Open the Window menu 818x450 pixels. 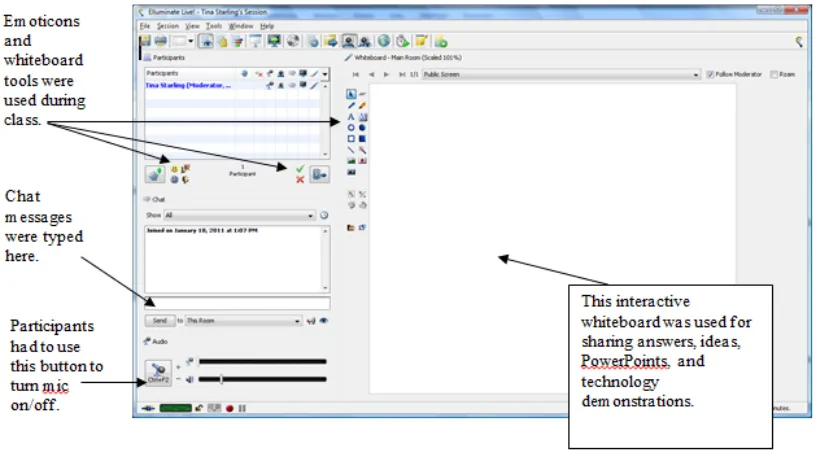240,26
